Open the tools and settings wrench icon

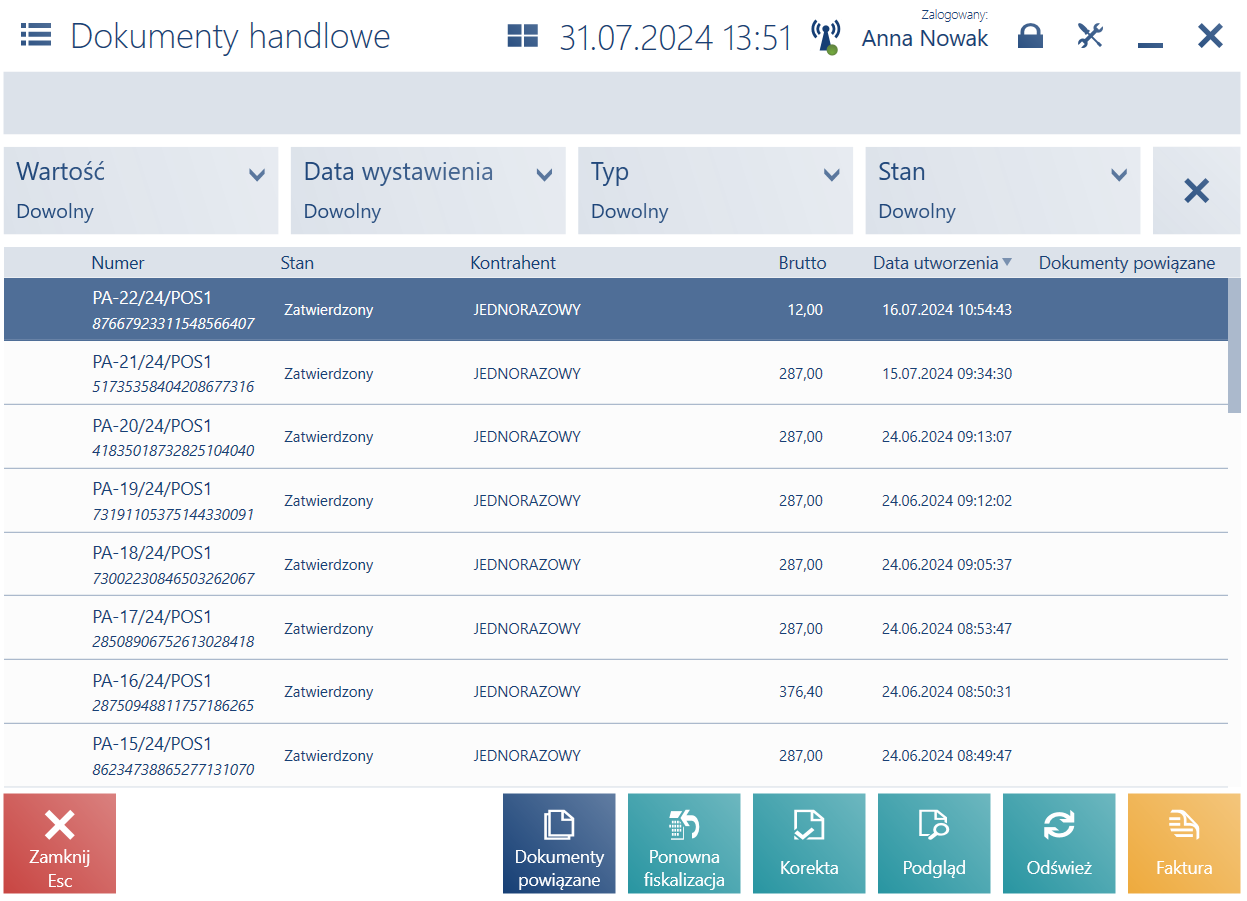(x=1090, y=36)
